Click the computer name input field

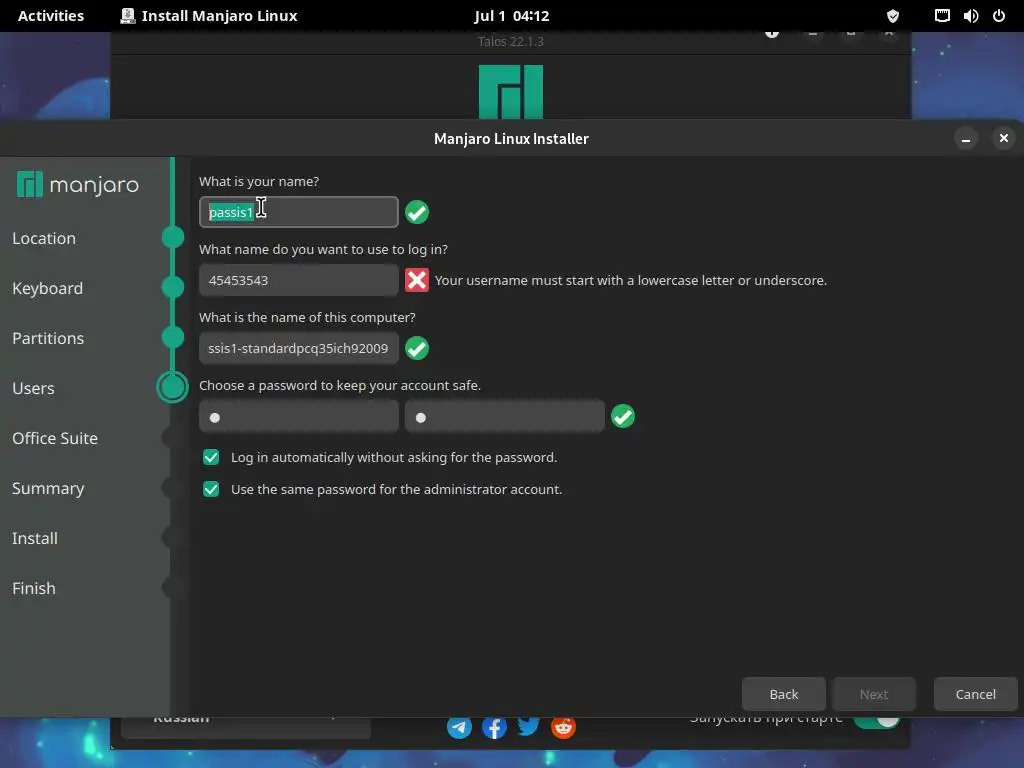[x=298, y=348]
